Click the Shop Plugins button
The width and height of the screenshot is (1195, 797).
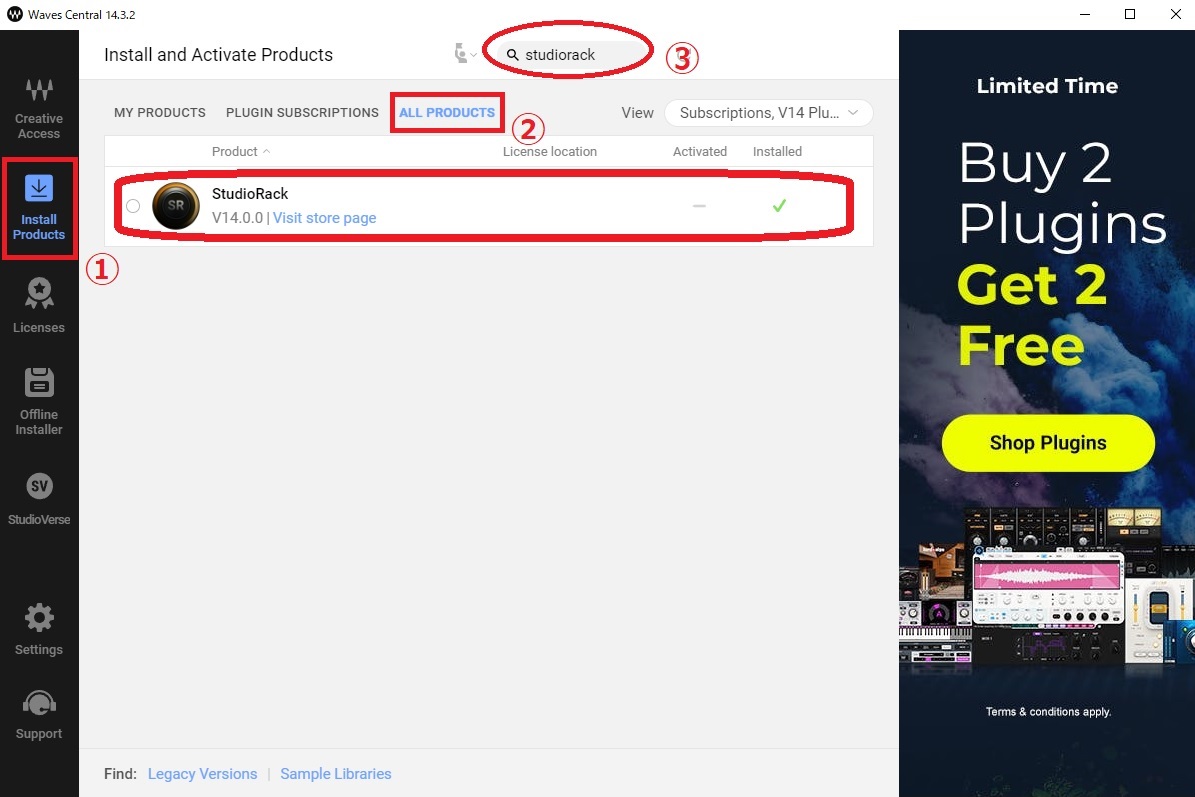tap(1048, 443)
